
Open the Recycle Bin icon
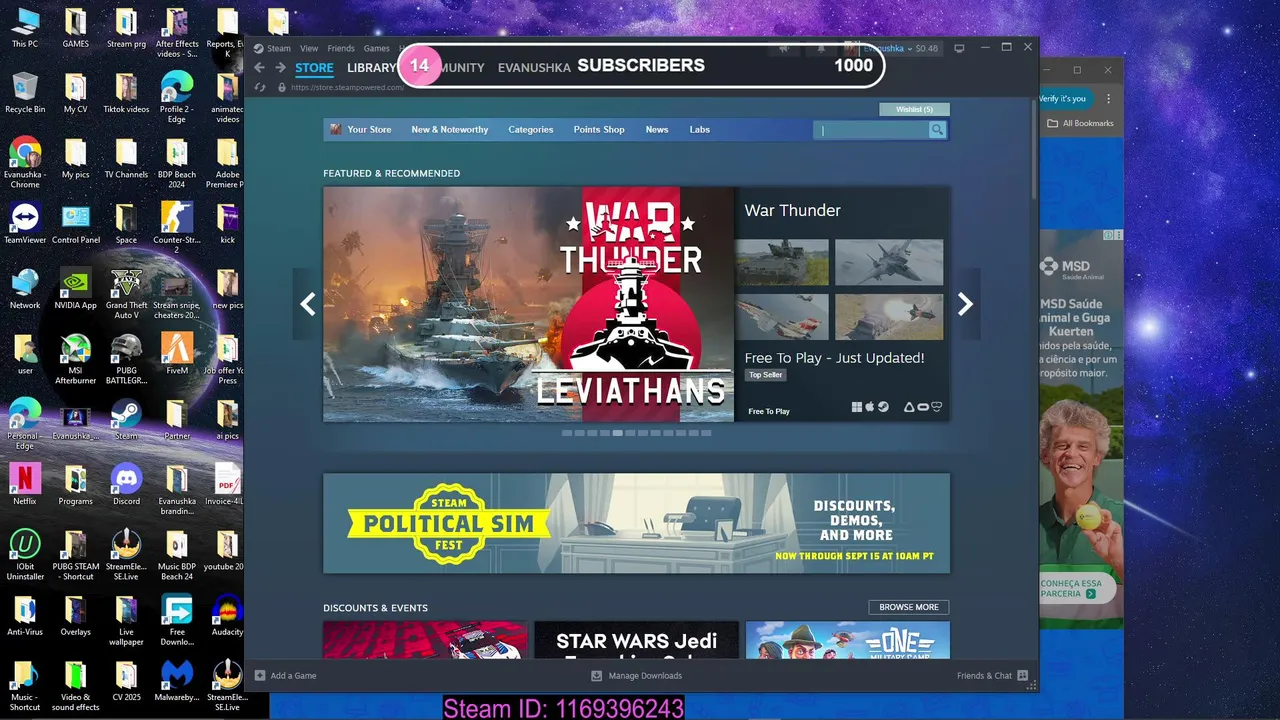pos(25,92)
